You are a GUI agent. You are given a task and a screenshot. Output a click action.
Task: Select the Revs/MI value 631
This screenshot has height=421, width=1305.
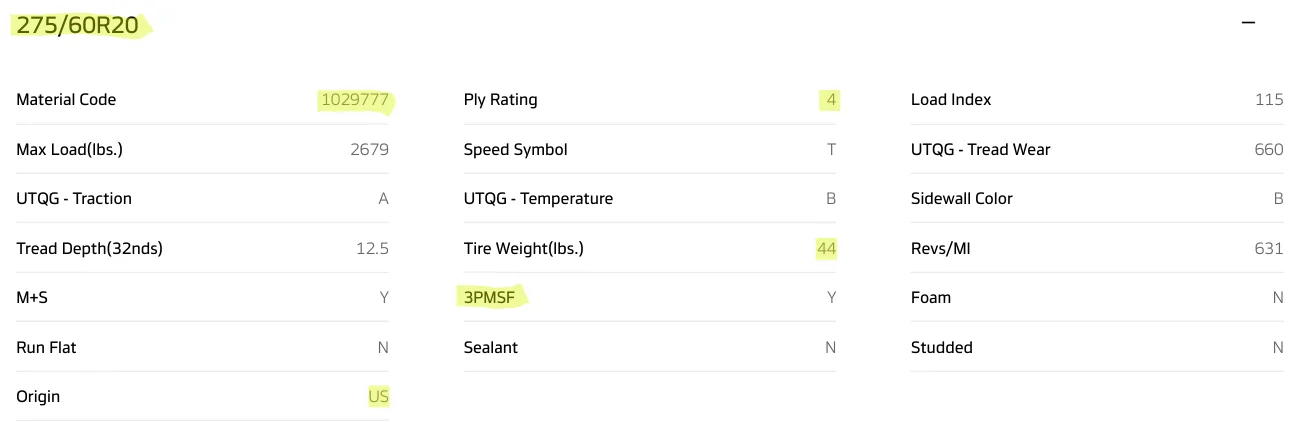tap(1268, 248)
